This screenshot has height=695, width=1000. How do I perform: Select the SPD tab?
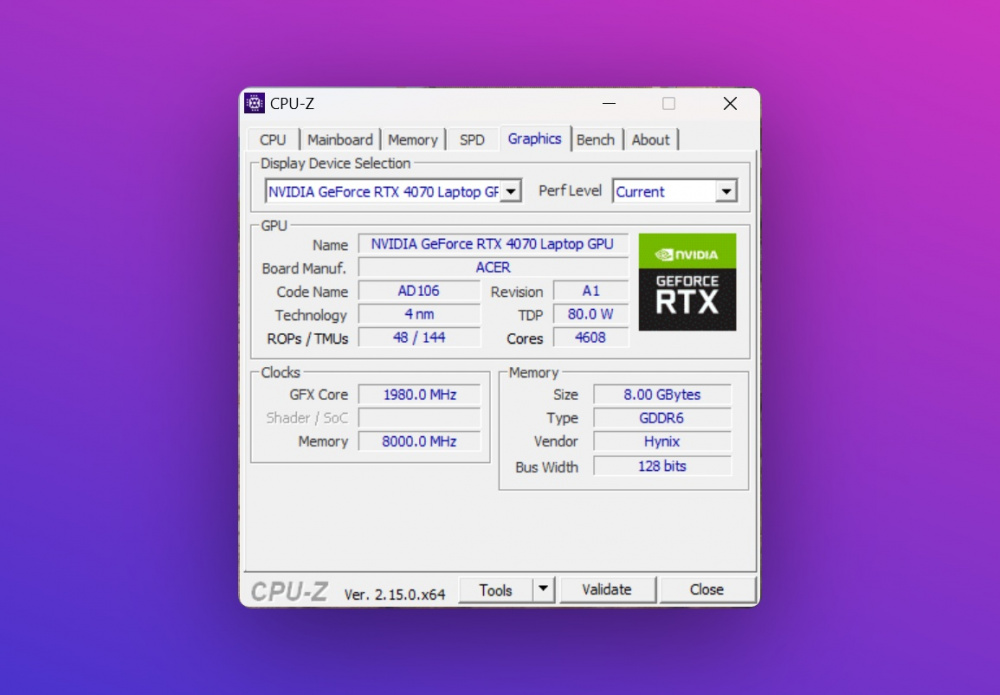pos(472,140)
